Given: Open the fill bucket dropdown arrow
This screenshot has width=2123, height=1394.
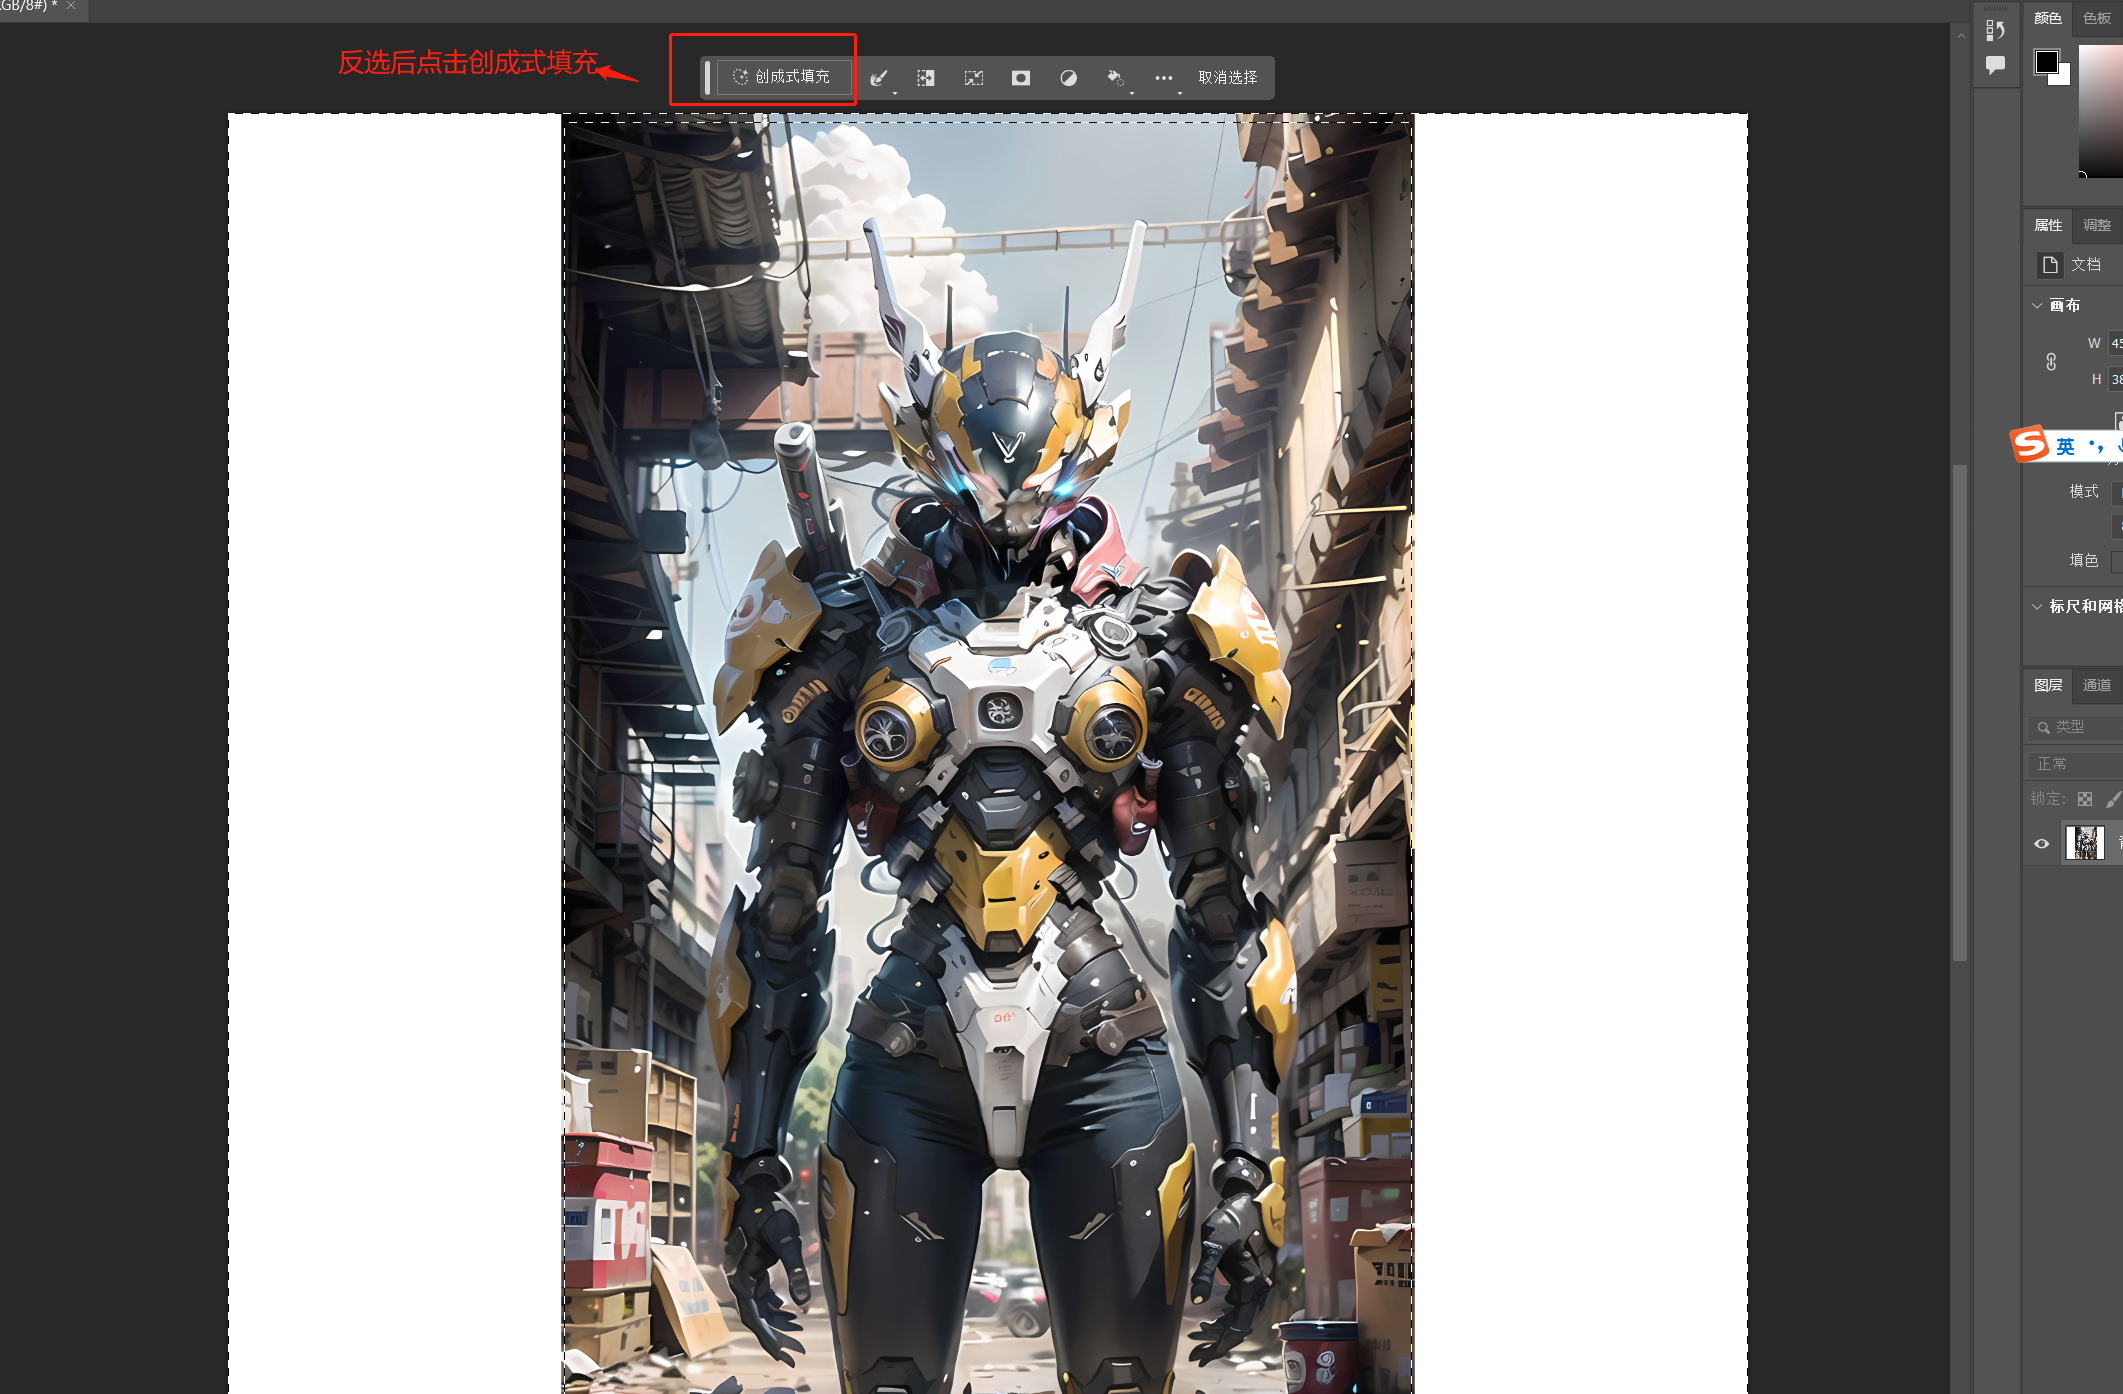Looking at the screenshot, I should tap(1132, 93).
